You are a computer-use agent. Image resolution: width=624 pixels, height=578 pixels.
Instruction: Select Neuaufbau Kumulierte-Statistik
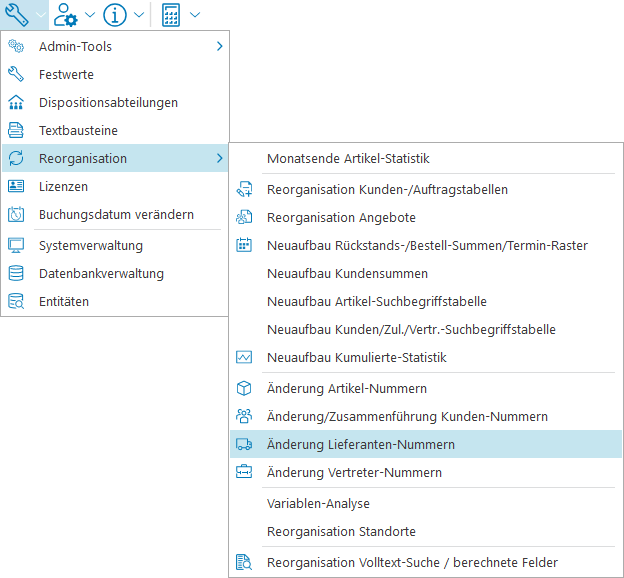pyautogui.click(x=356, y=357)
